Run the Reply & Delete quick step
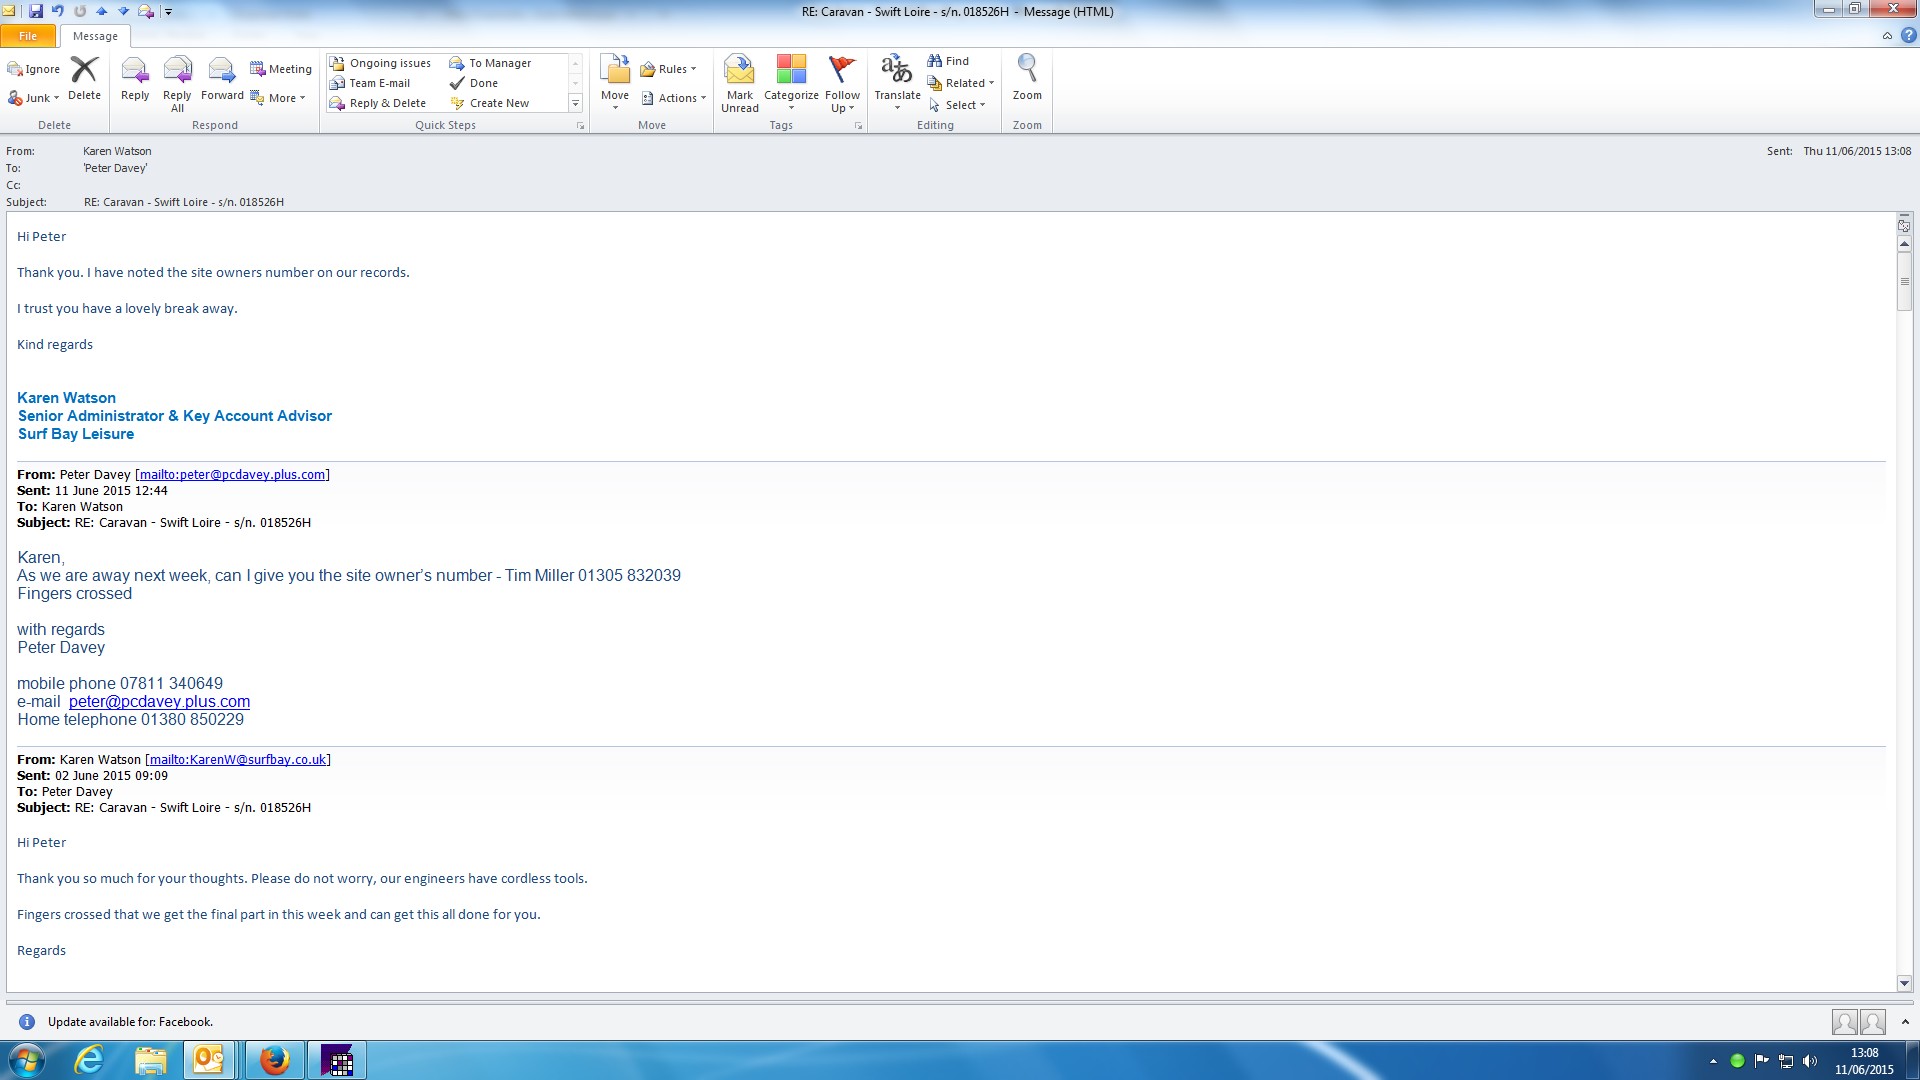The width and height of the screenshot is (1920, 1080). (x=378, y=103)
